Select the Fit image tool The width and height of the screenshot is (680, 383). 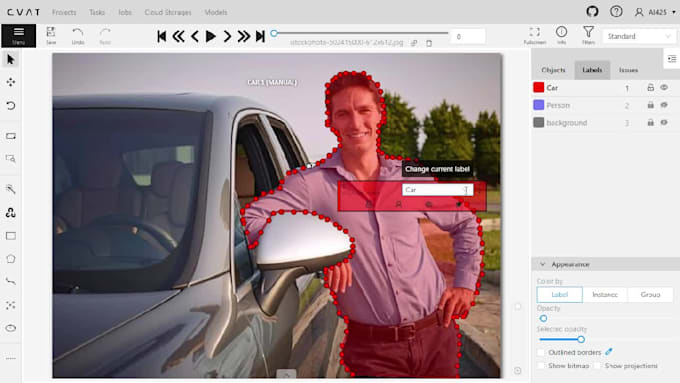coord(11,136)
